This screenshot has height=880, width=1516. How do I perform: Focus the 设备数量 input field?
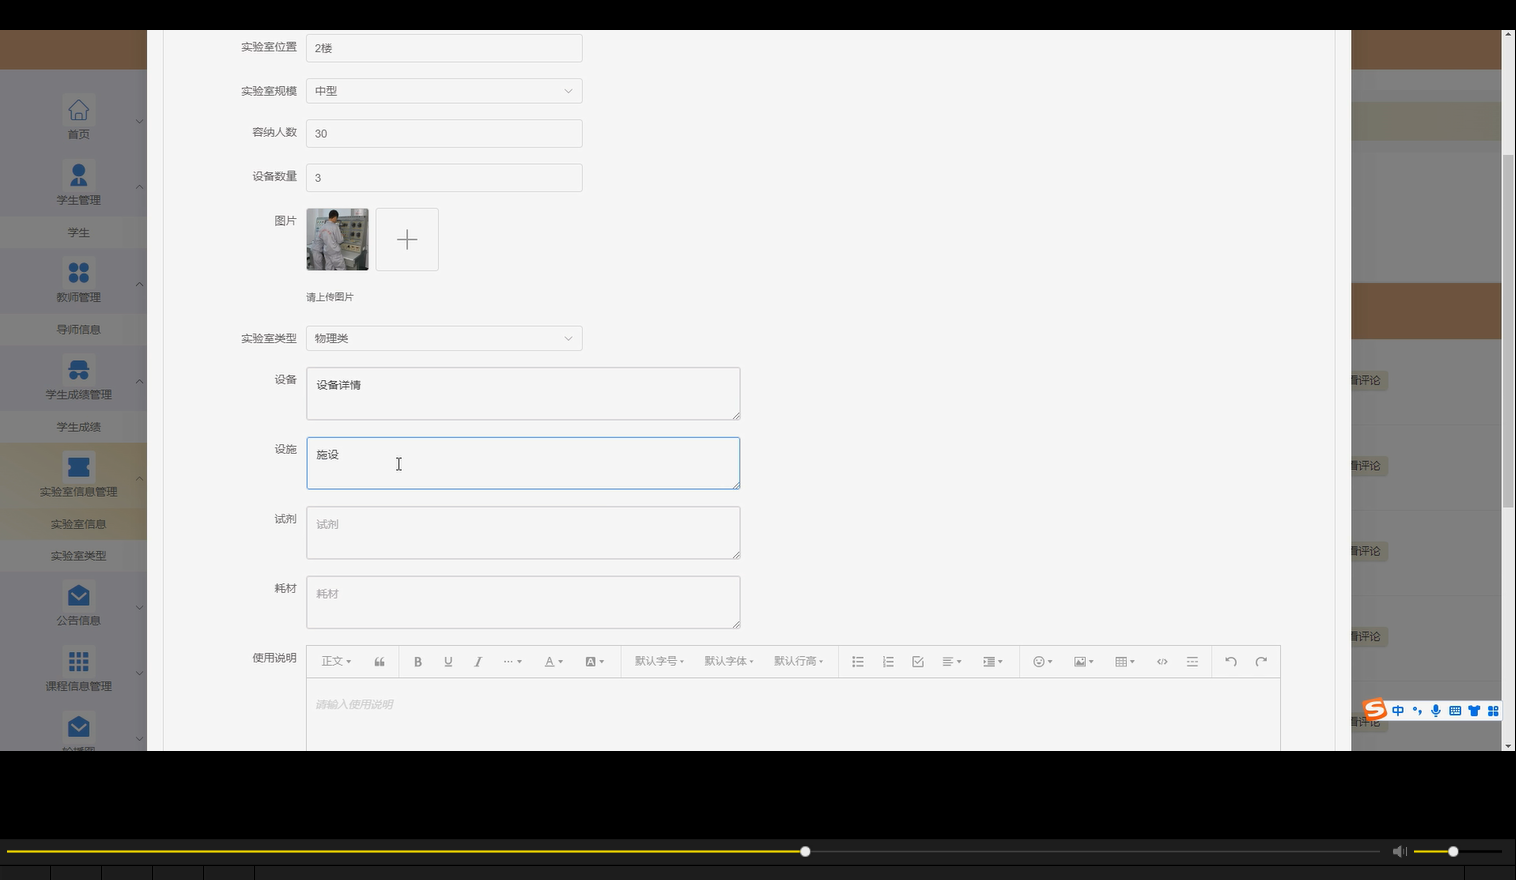pyautogui.click(x=444, y=178)
